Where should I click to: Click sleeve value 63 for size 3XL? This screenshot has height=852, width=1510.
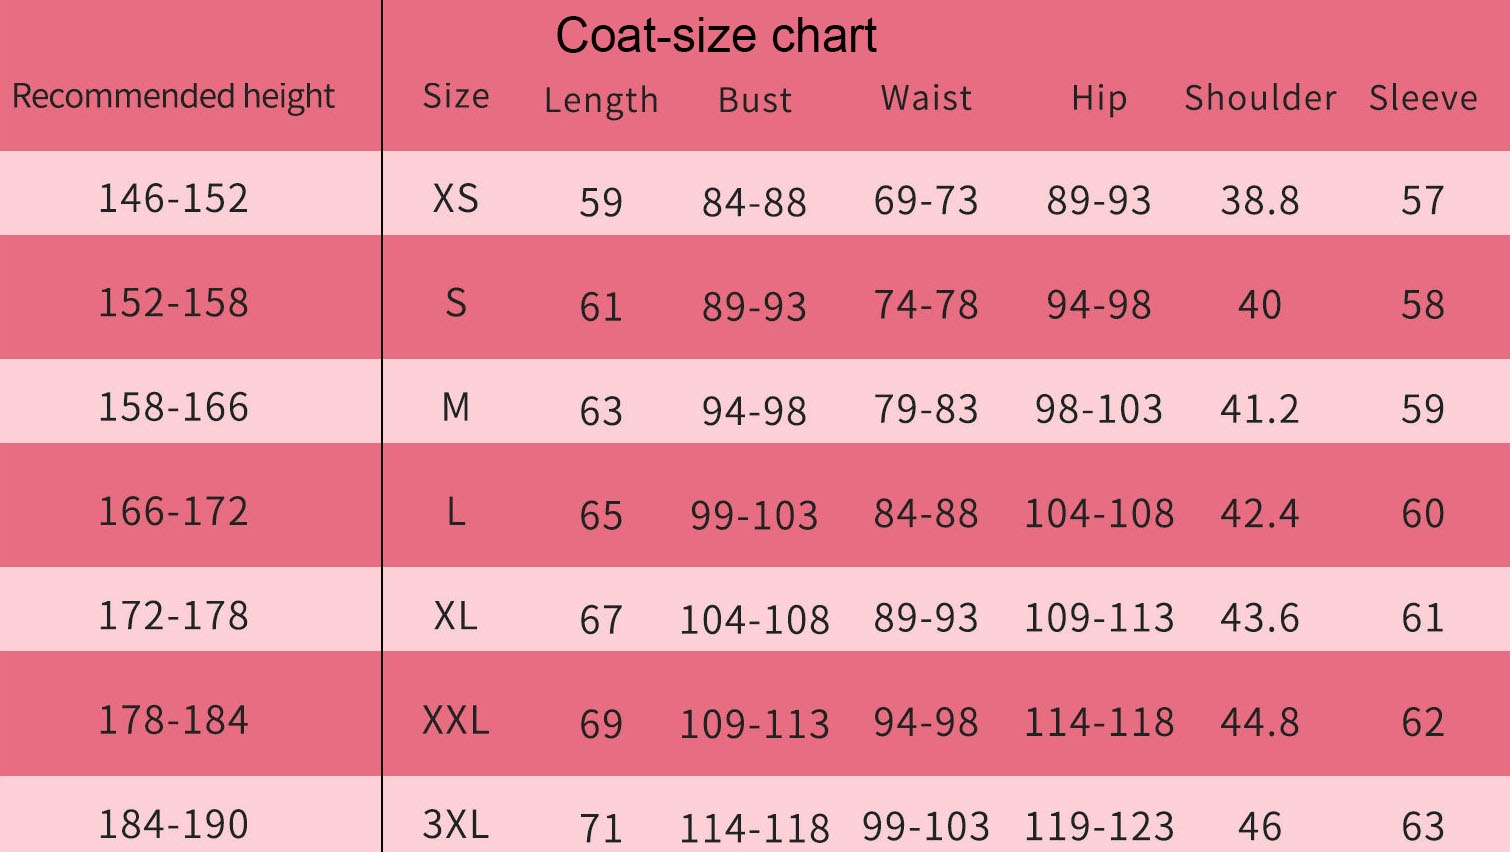pyautogui.click(x=1423, y=827)
